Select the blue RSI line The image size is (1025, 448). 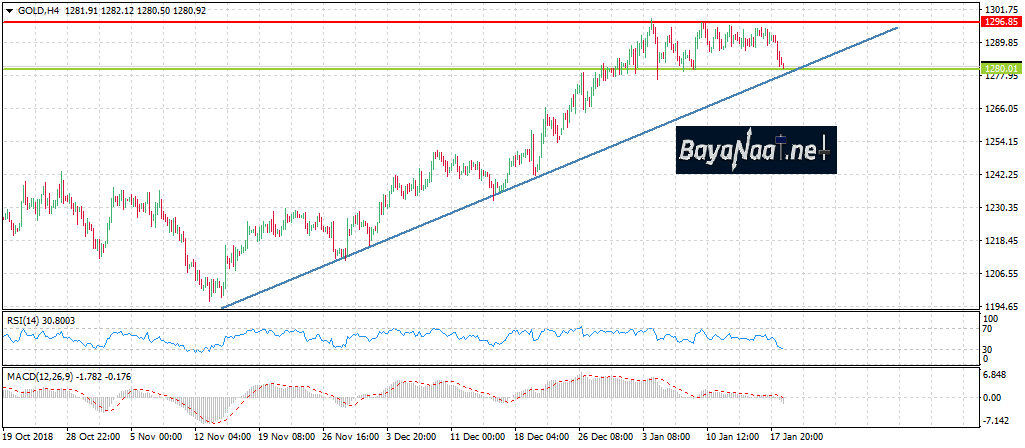point(400,333)
